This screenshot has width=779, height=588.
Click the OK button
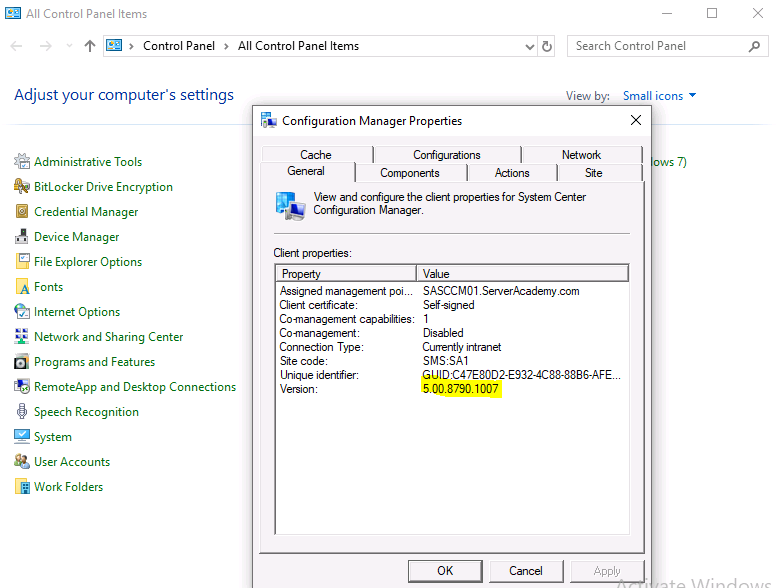tap(445, 571)
